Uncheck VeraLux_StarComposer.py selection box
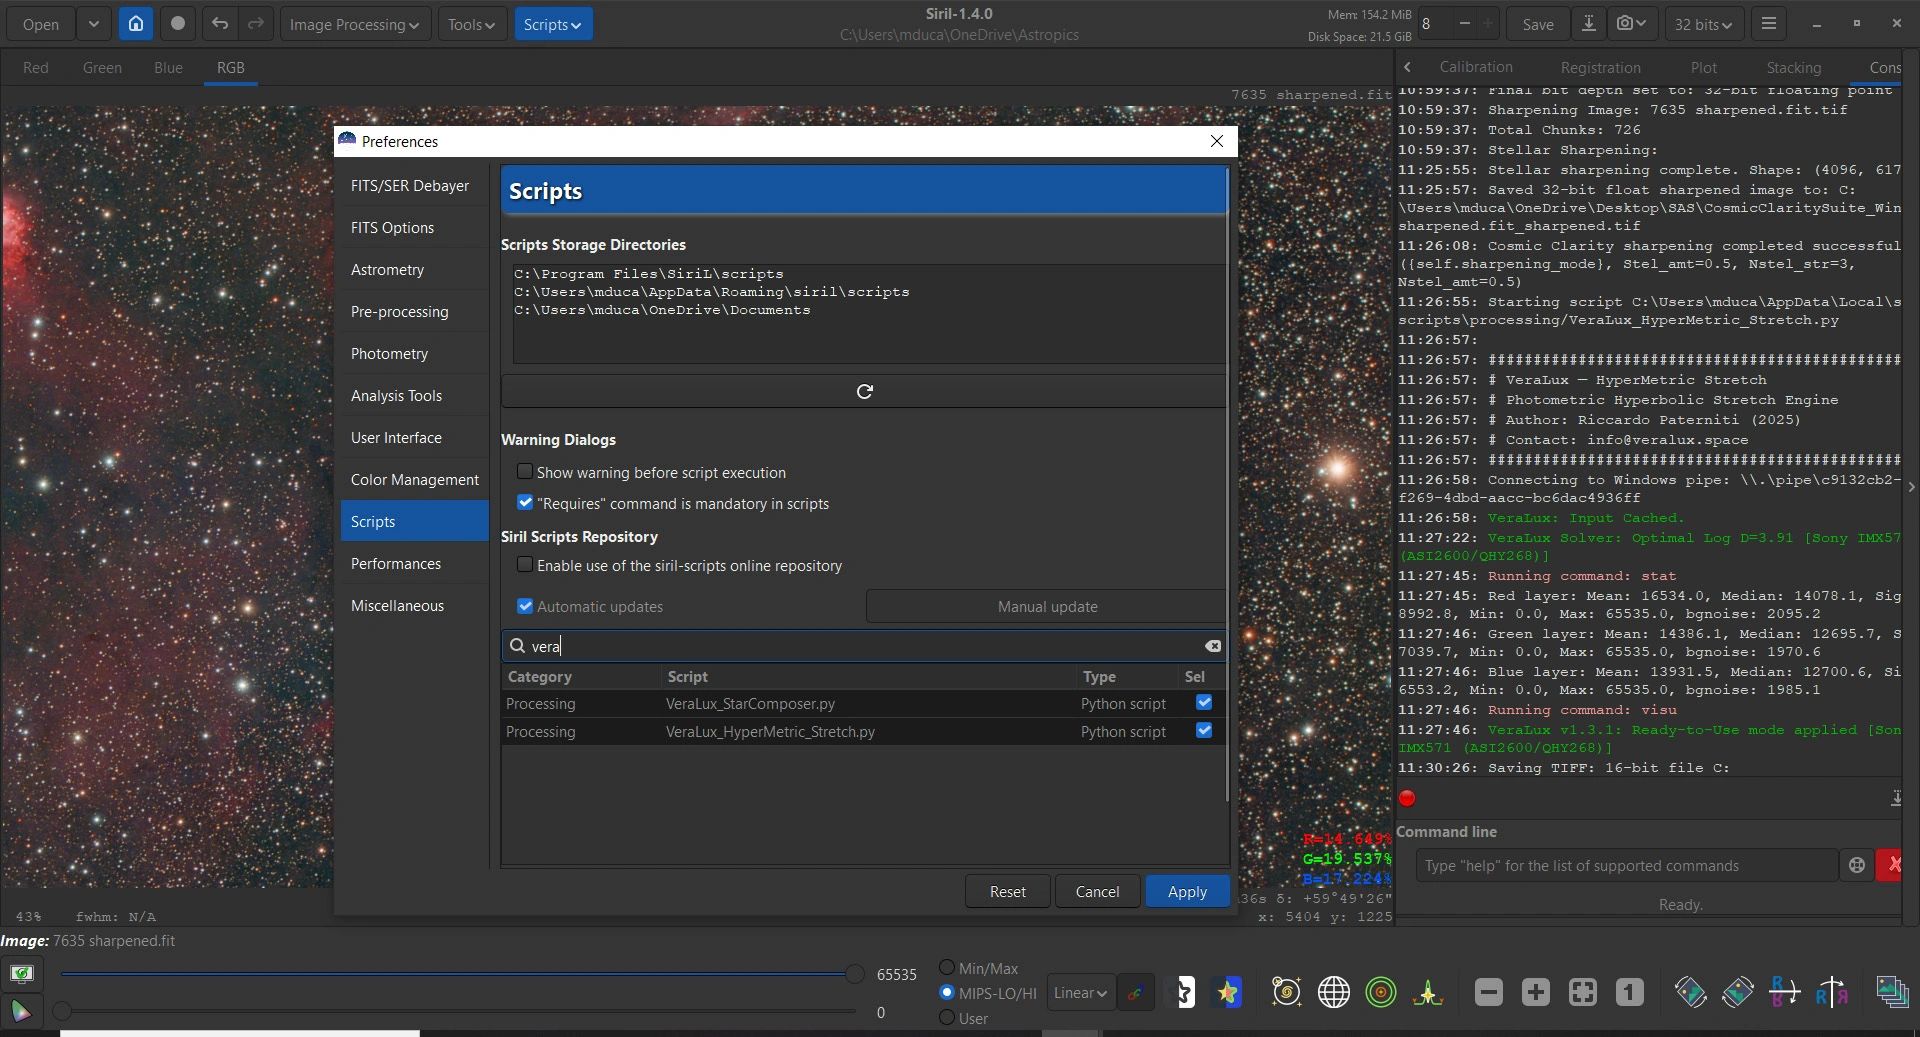Image resolution: width=1920 pixels, height=1037 pixels. pos(1204,703)
